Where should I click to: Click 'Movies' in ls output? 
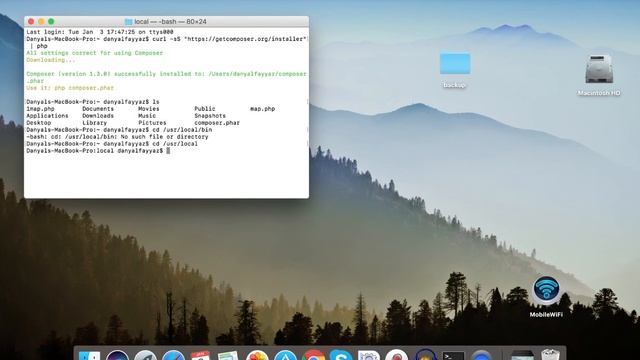point(149,109)
